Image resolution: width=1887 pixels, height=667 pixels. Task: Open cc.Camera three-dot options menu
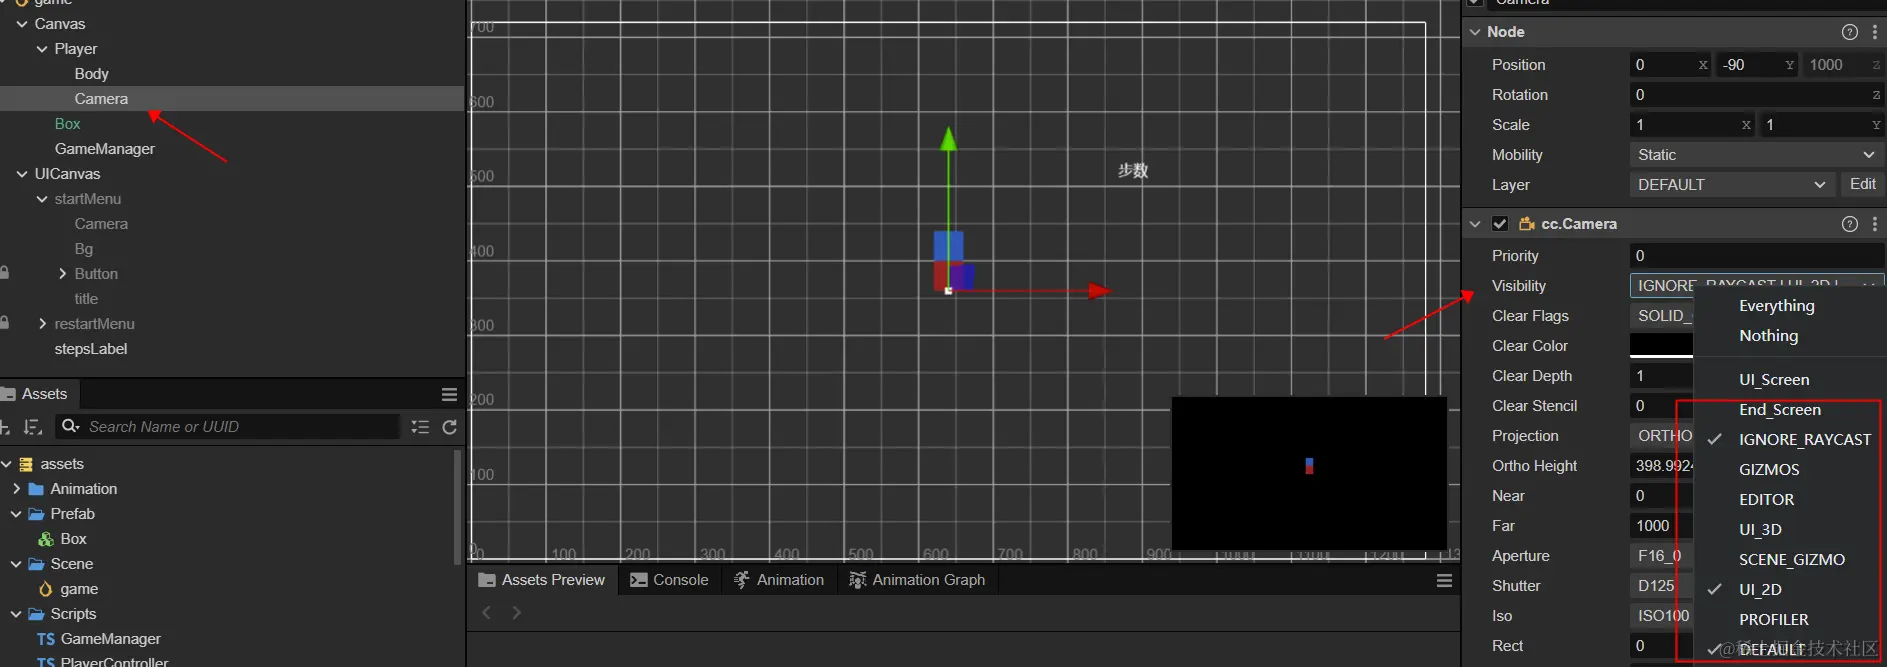pos(1875,224)
